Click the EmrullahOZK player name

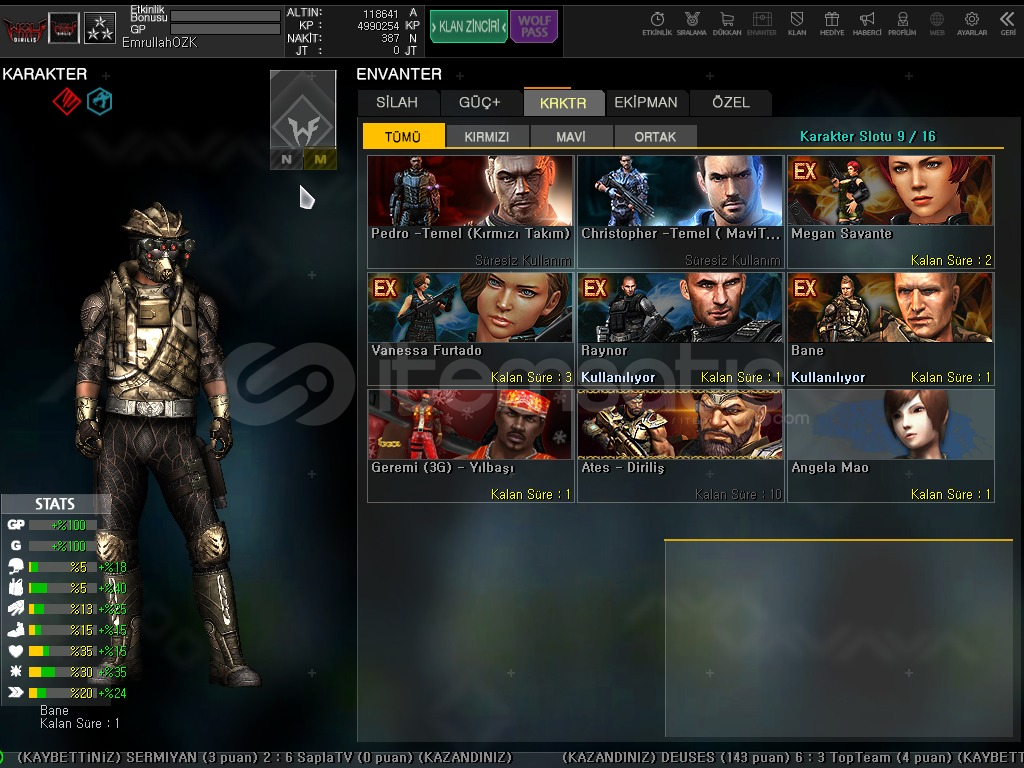point(159,42)
